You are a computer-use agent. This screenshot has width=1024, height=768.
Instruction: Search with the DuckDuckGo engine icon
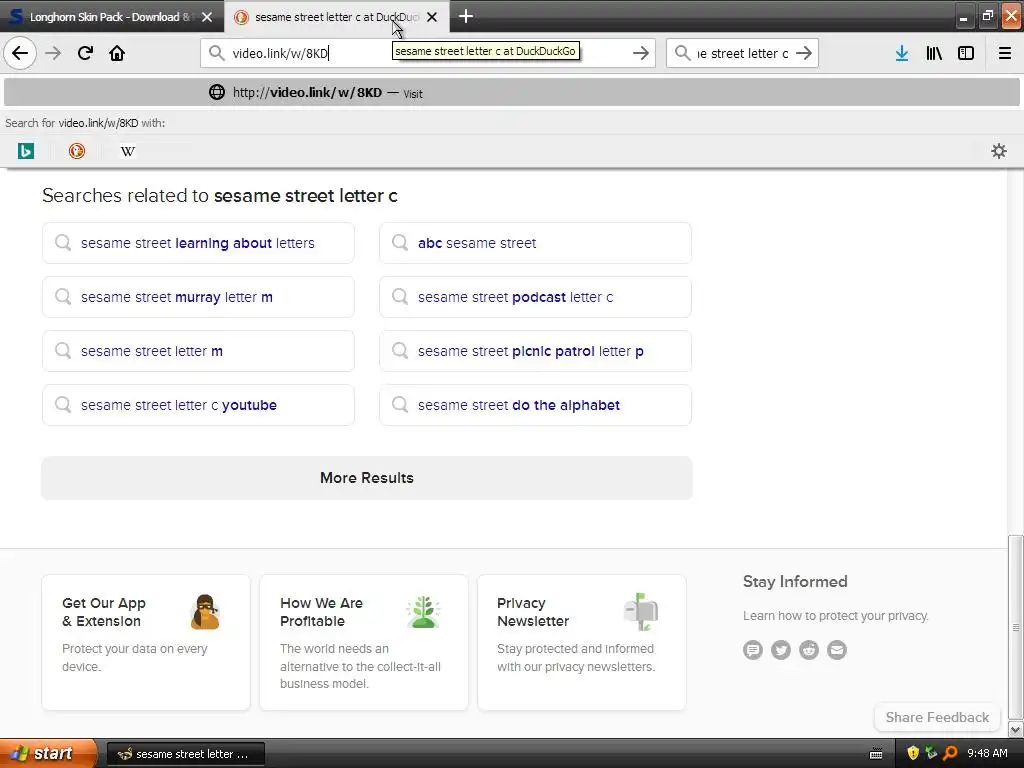point(76,151)
